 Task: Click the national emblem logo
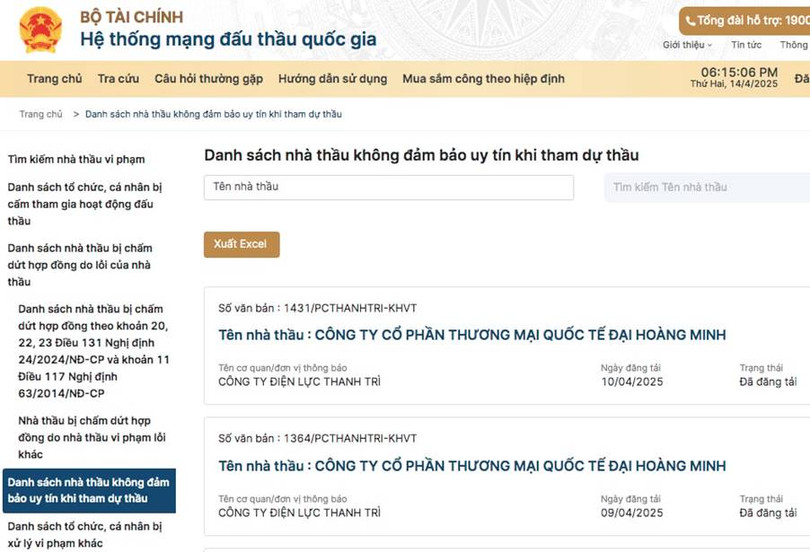(40, 29)
